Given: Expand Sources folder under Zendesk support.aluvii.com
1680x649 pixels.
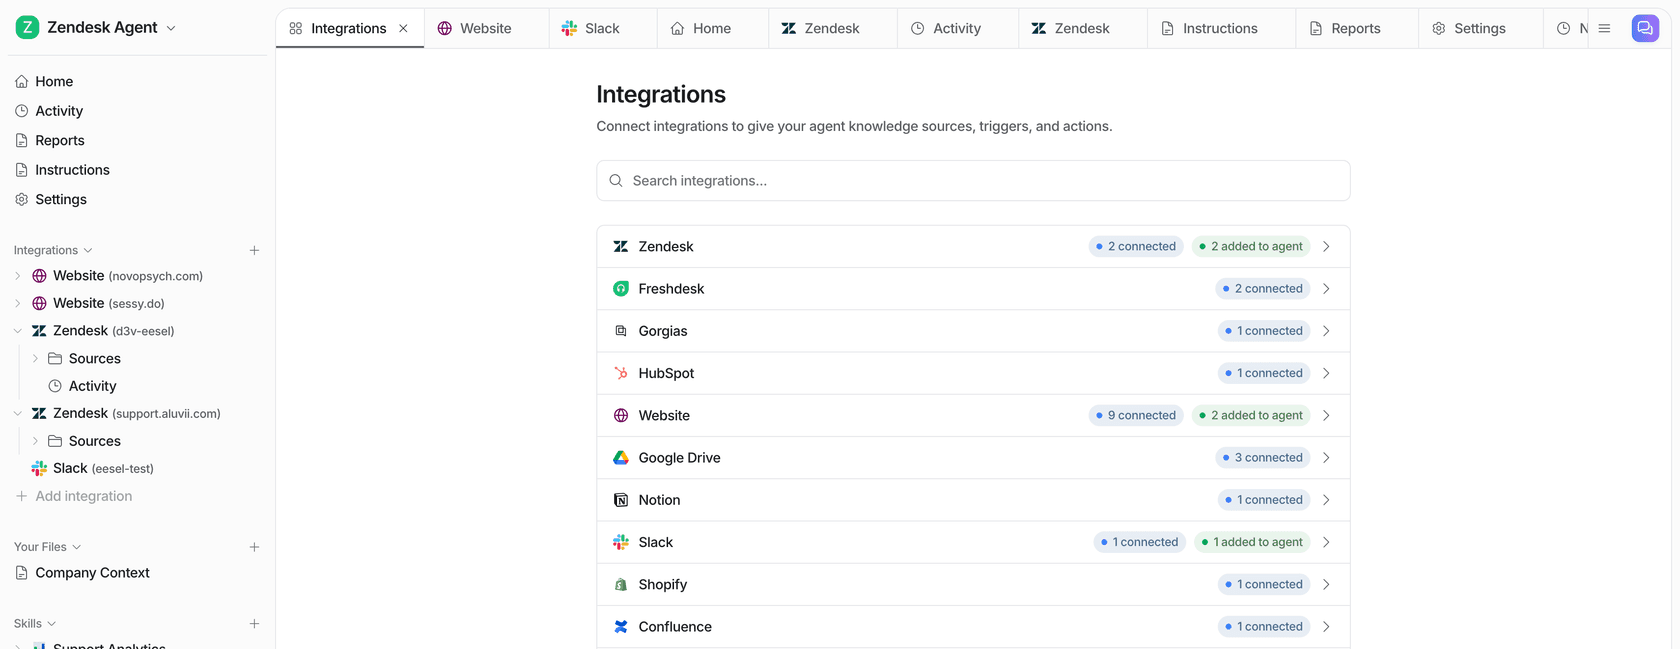Looking at the screenshot, I should tap(35, 441).
